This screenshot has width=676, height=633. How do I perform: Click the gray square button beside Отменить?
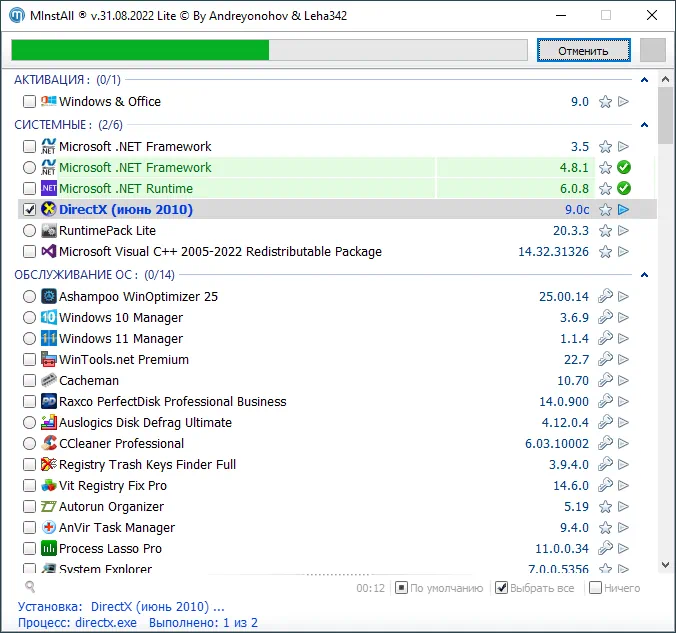point(652,50)
